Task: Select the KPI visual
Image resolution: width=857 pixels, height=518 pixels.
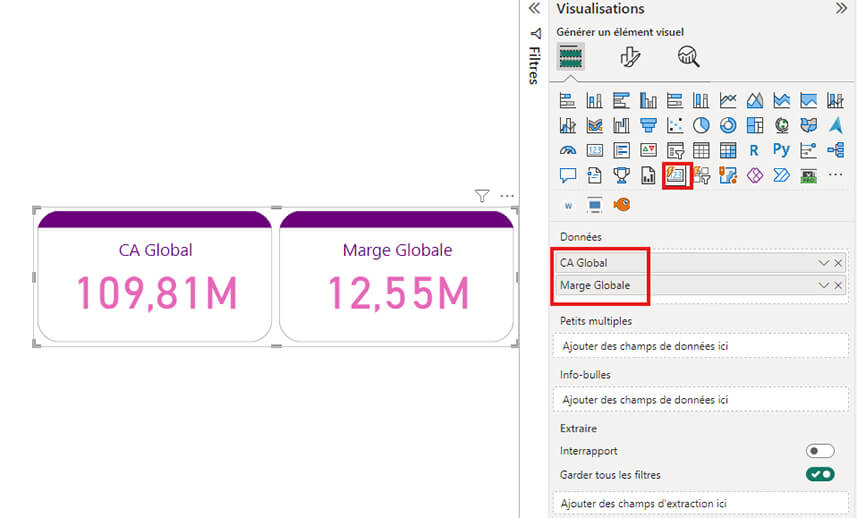Action: [648, 150]
